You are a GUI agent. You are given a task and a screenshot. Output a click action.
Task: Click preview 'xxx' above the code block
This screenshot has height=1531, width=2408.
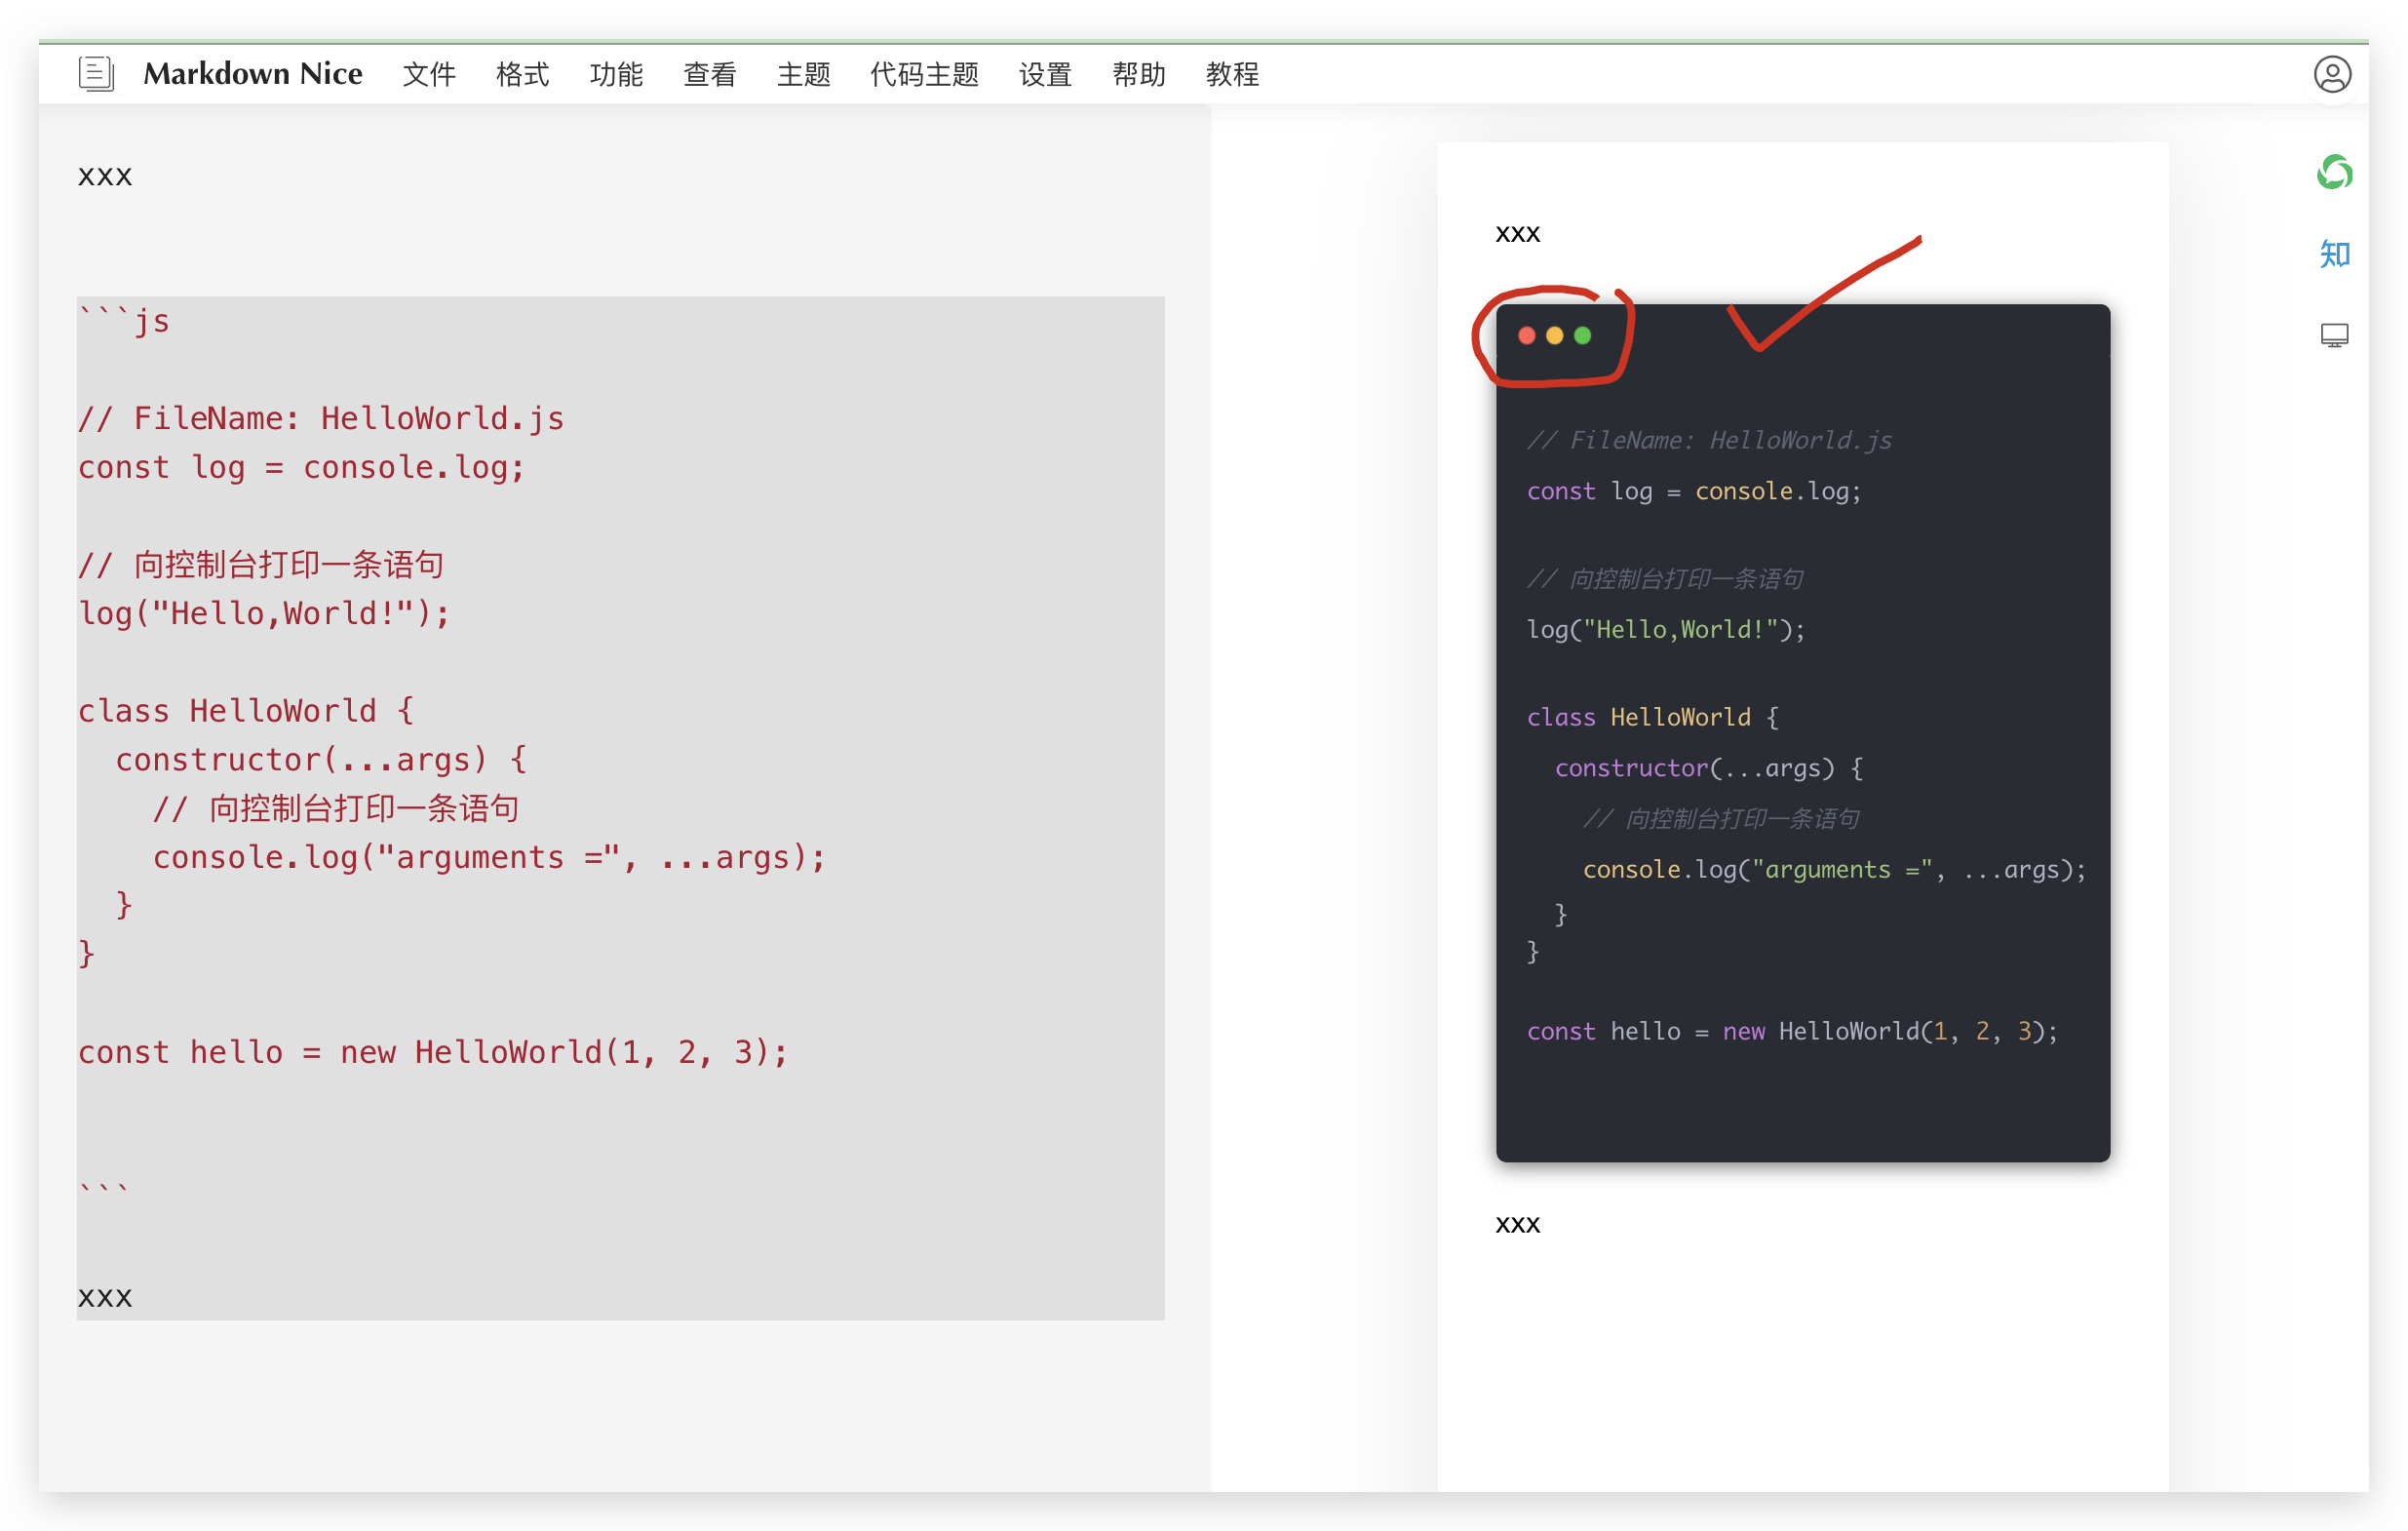[x=1517, y=234]
